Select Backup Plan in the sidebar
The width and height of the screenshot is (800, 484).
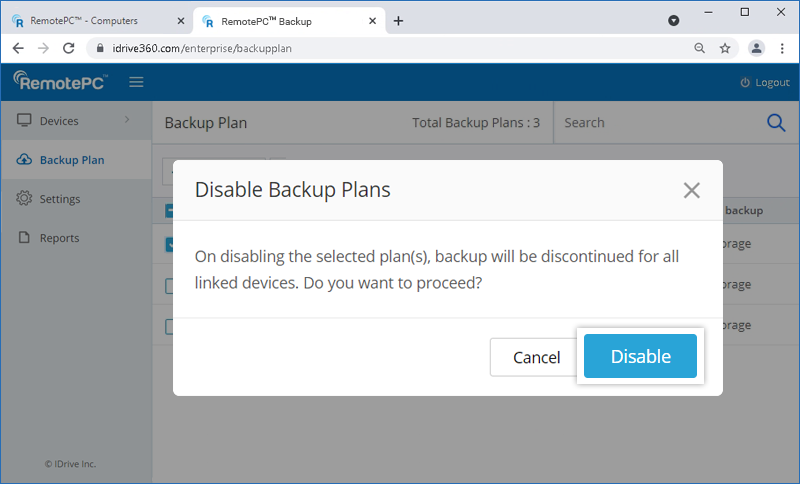tap(71, 160)
